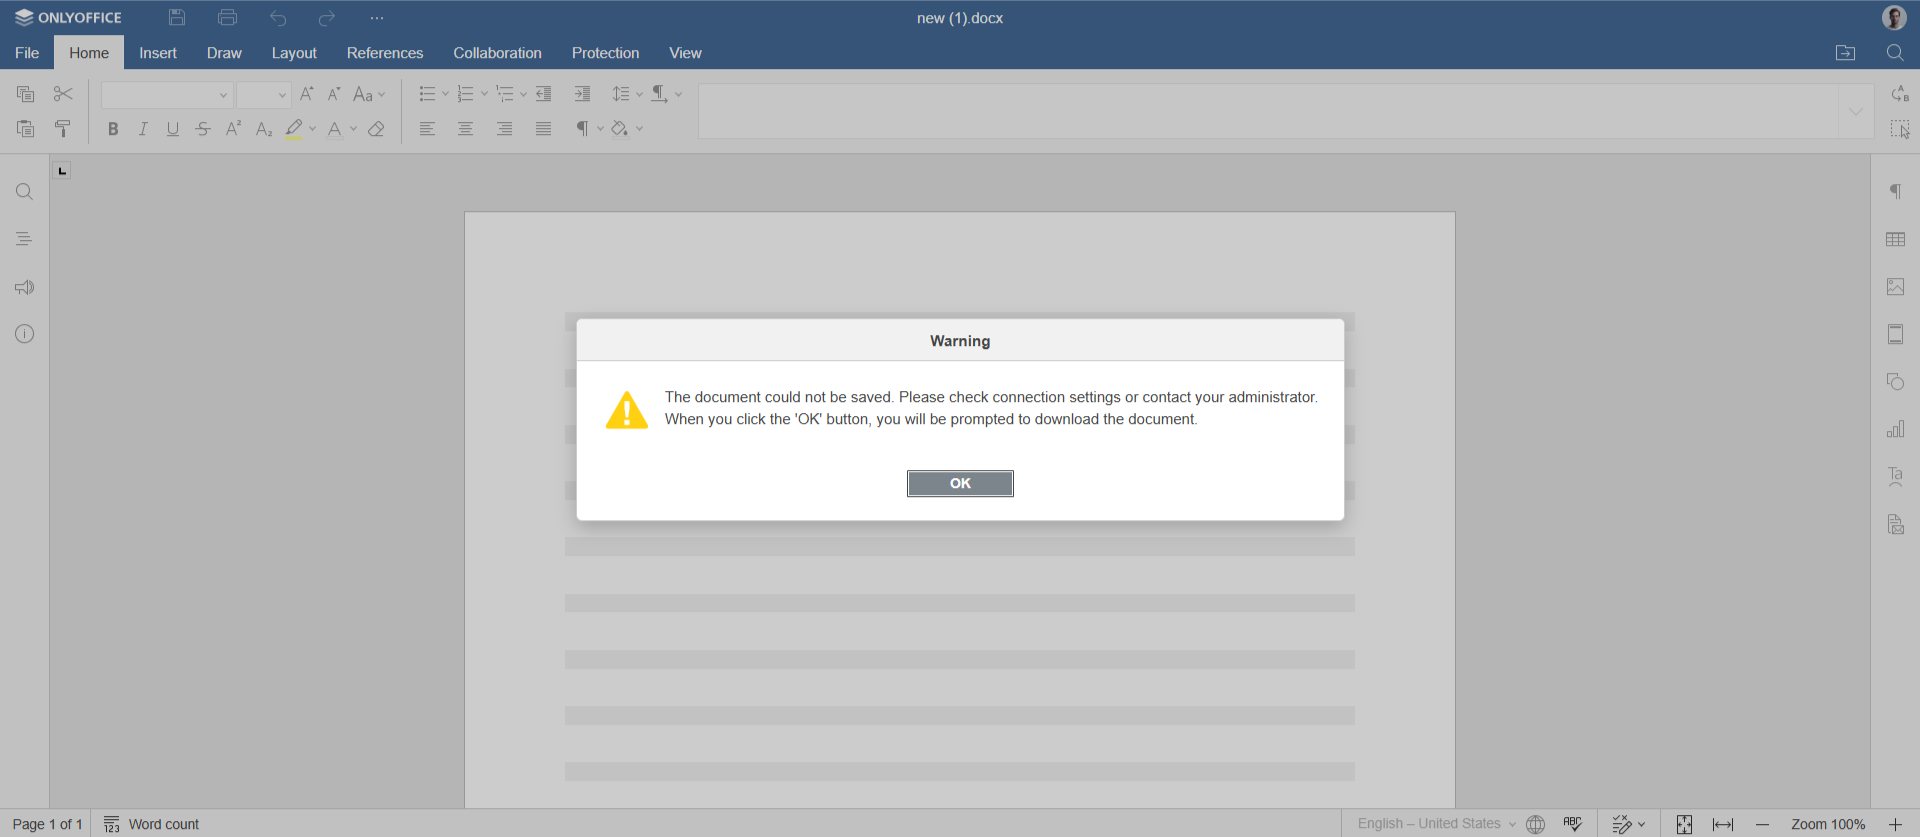Viewport: 1920px width, 837px height.
Task: Click the user avatar picture
Action: [x=1894, y=18]
